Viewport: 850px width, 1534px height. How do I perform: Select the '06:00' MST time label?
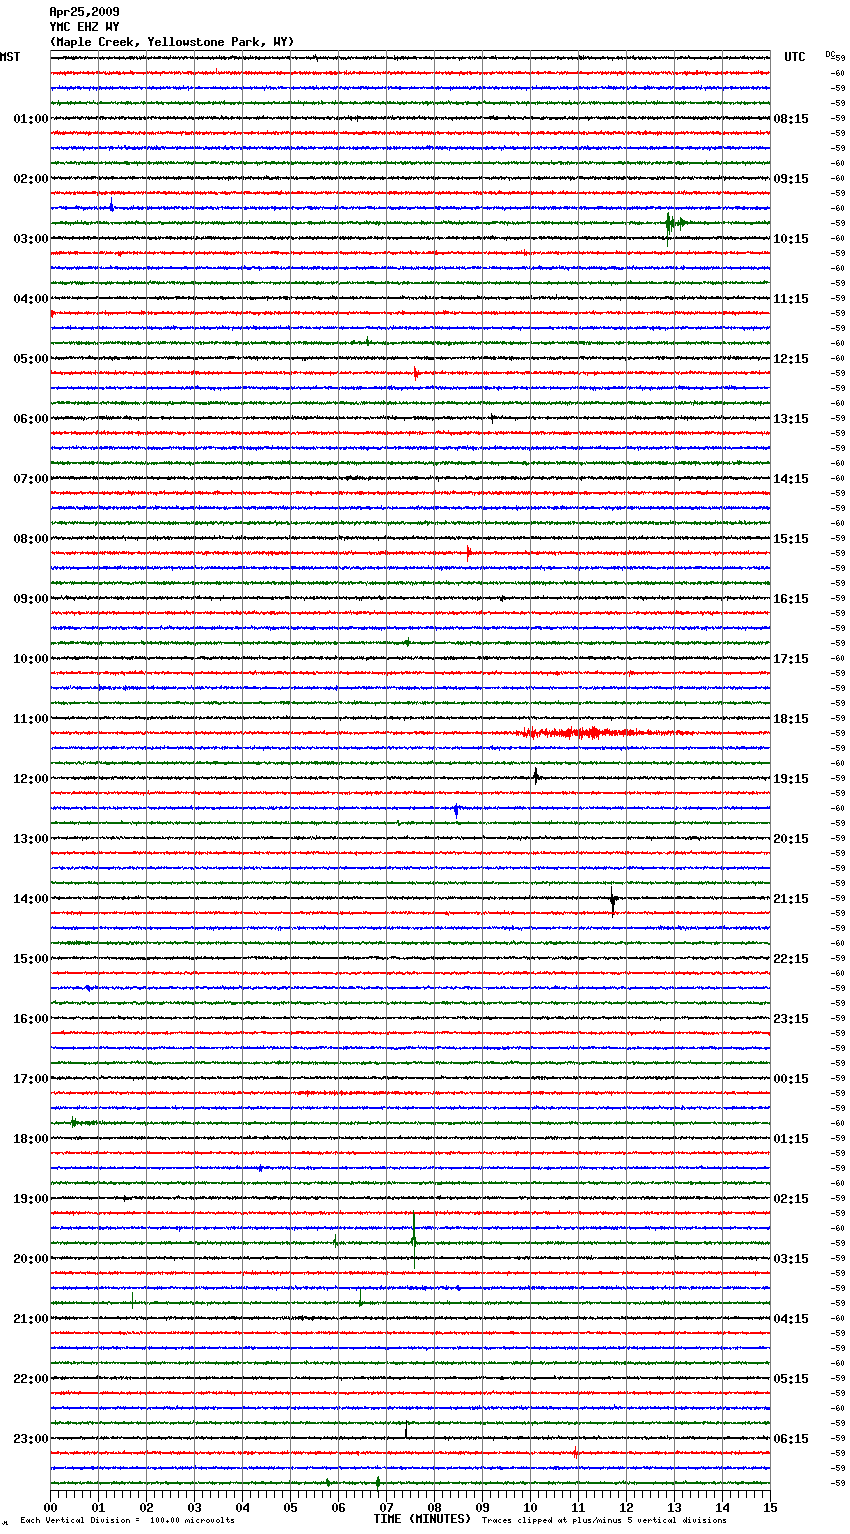(31, 419)
